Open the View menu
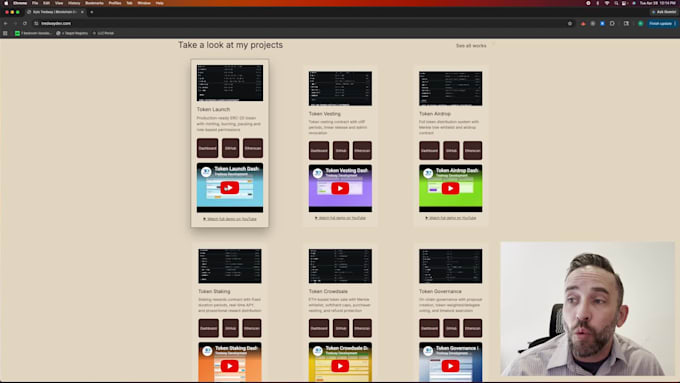680x383 pixels. 59,3
